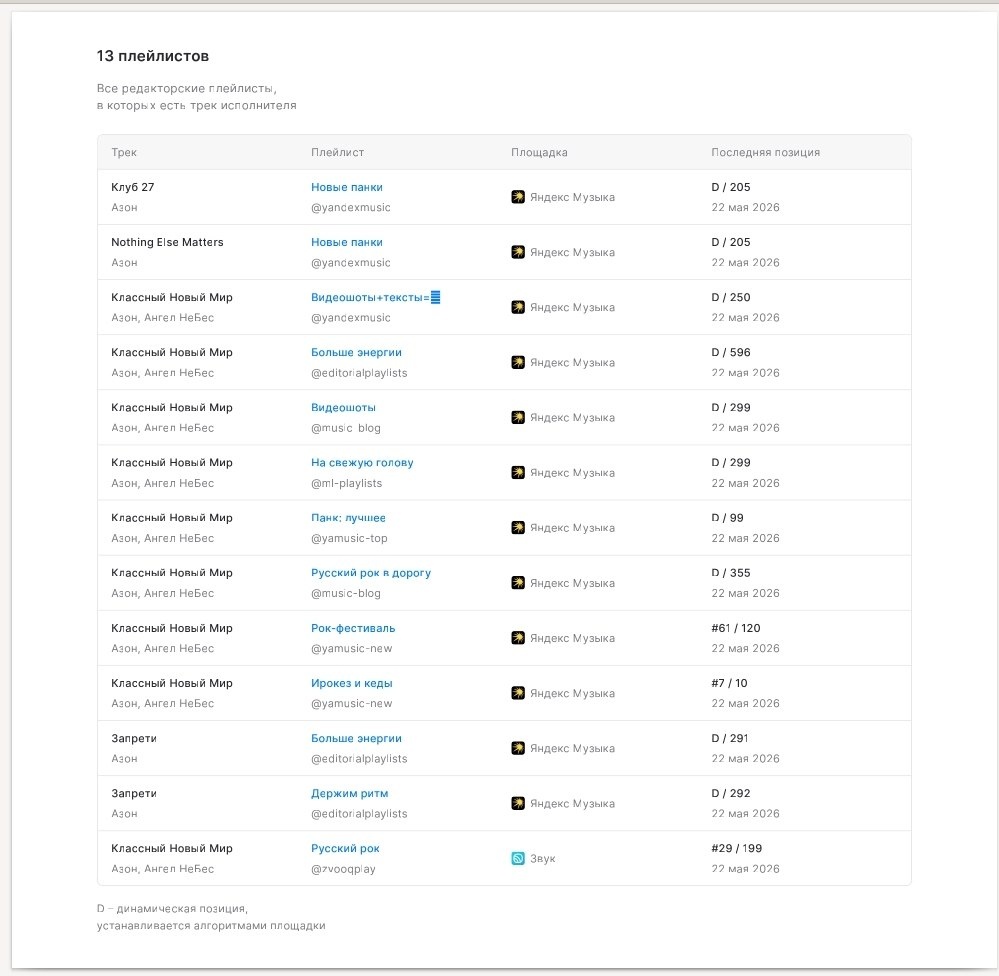The width and height of the screenshot is (999, 976).
Task: Click the Плейлист column header
Action: [337, 152]
